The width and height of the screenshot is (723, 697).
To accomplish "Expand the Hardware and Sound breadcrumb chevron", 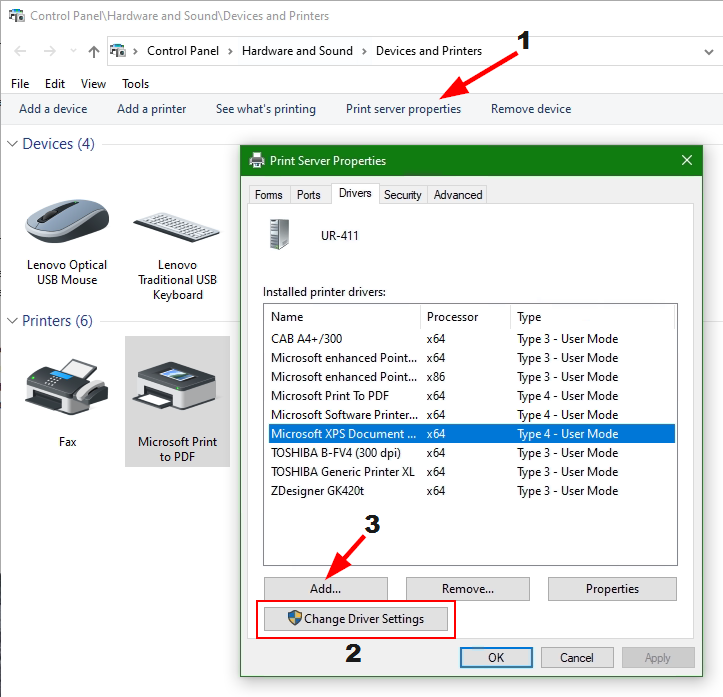I will coord(365,51).
